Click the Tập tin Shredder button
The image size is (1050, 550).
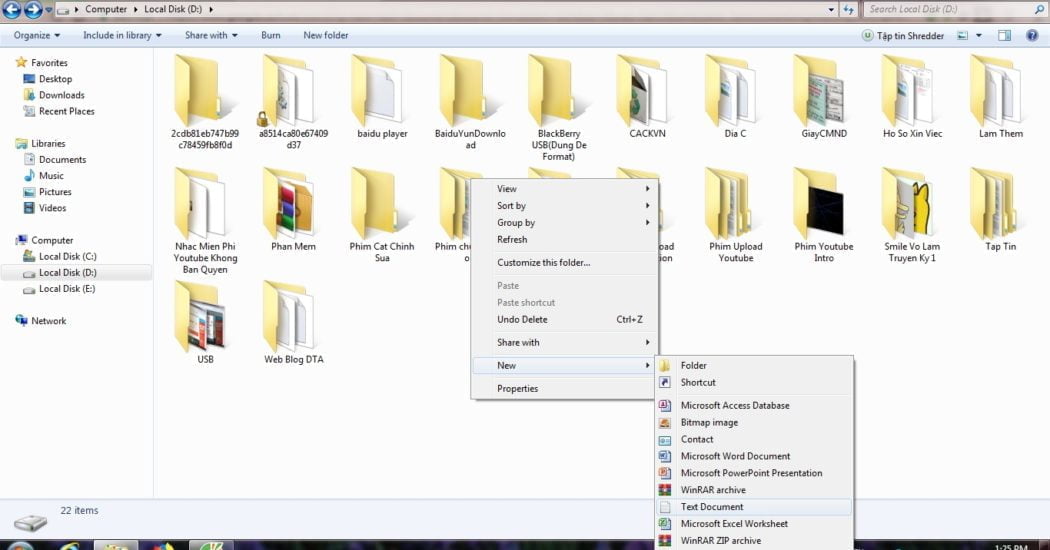pyautogui.click(x=903, y=36)
